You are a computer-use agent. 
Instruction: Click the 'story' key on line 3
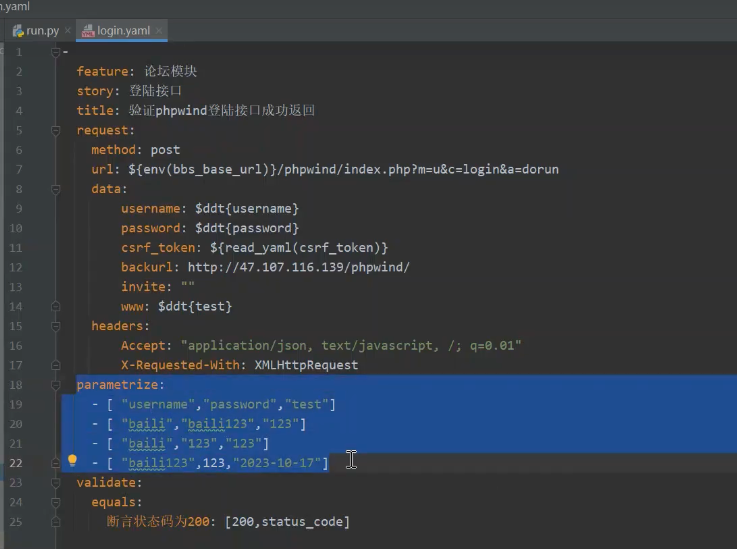[x=95, y=91]
